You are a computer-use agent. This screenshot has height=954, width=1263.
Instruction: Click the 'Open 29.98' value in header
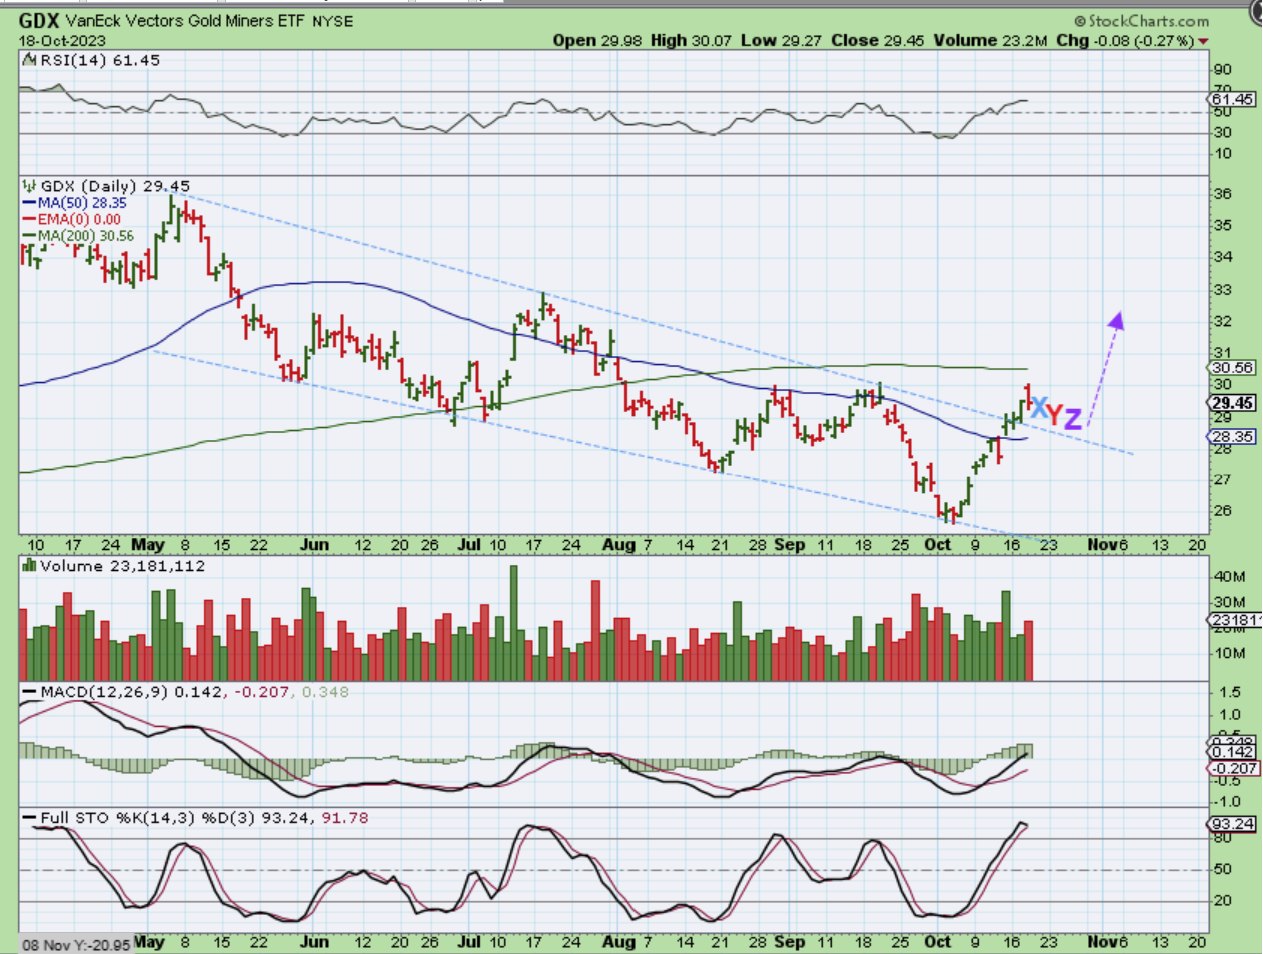597,41
